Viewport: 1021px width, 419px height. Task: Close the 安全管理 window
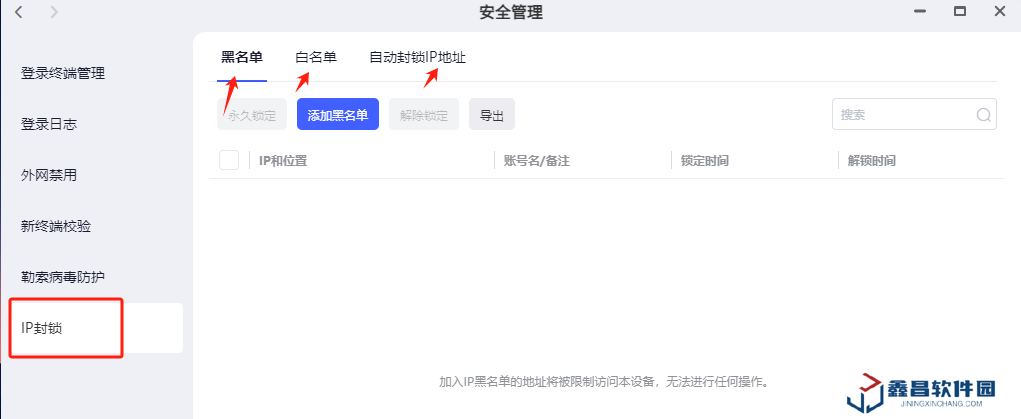(x=999, y=12)
